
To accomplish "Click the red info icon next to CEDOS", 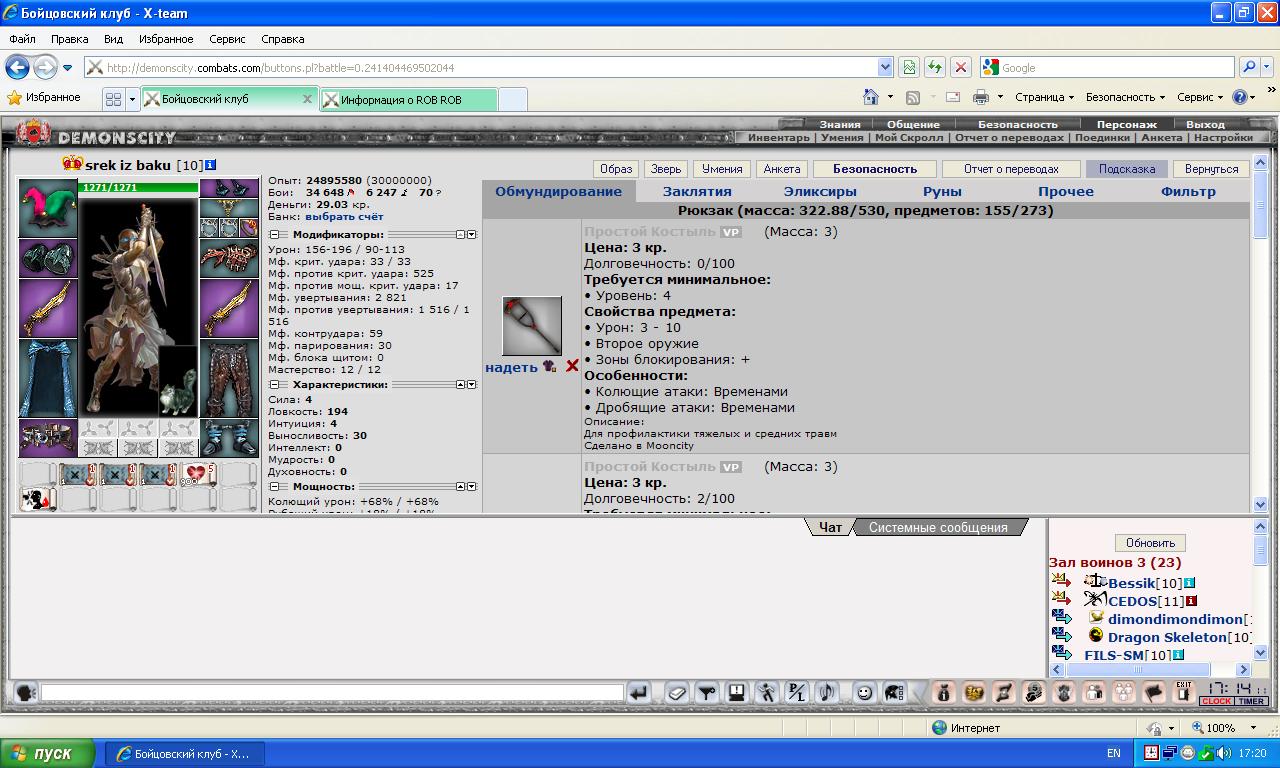I will [x=1192, y=601].
